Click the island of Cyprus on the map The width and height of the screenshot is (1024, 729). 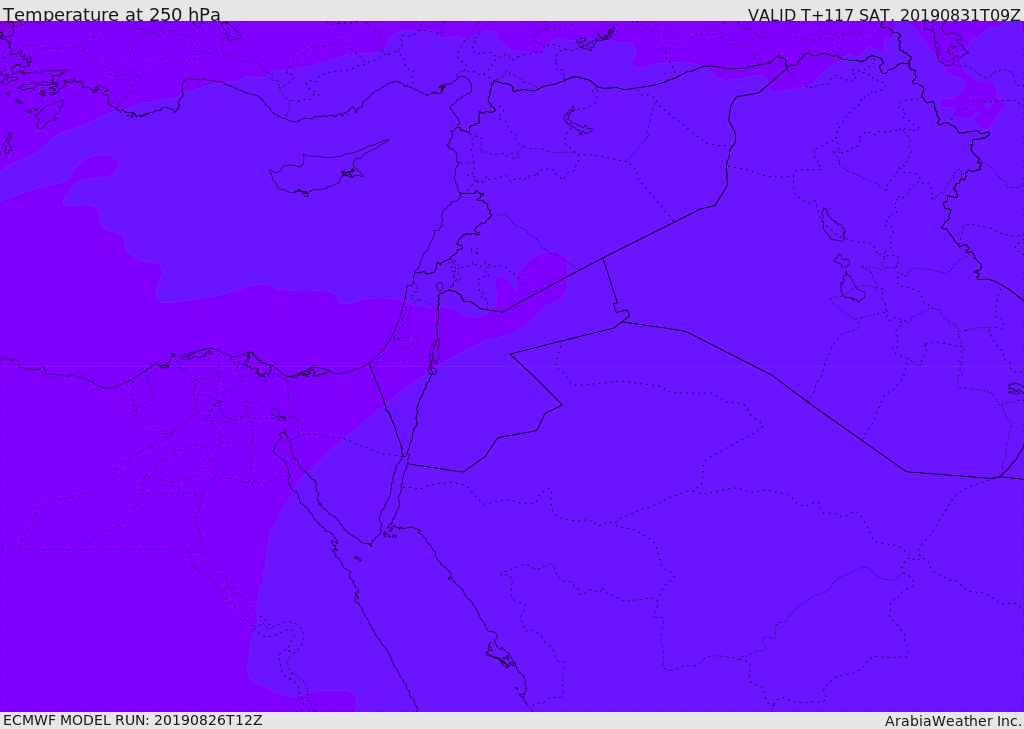coord(321,171)
